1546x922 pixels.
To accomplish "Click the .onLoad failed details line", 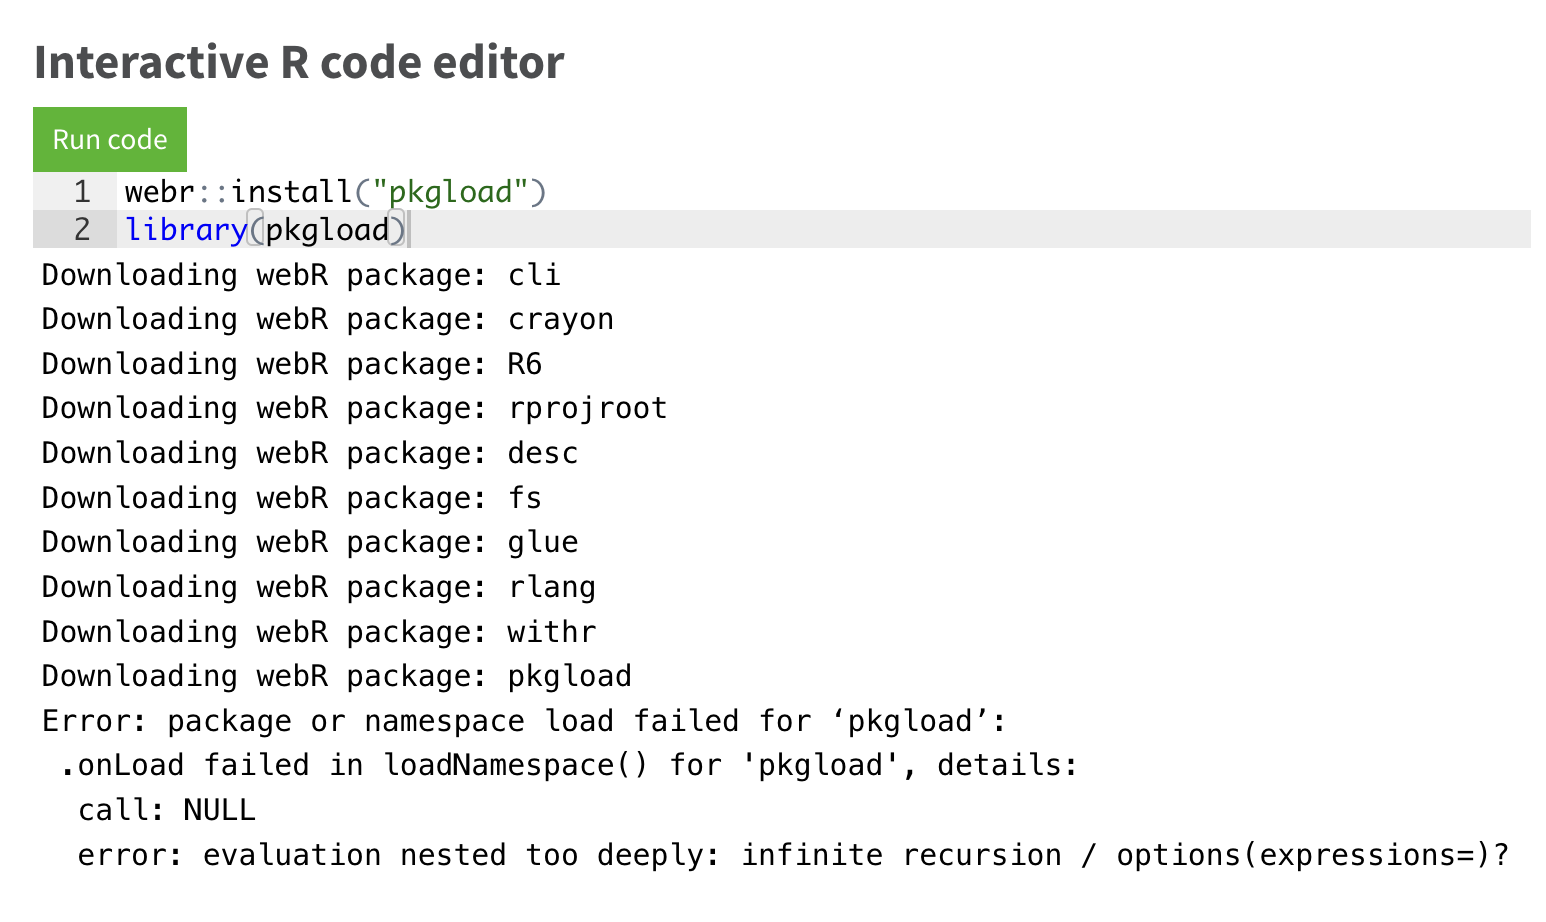I will pyautogui.click(x=568, y=764).
